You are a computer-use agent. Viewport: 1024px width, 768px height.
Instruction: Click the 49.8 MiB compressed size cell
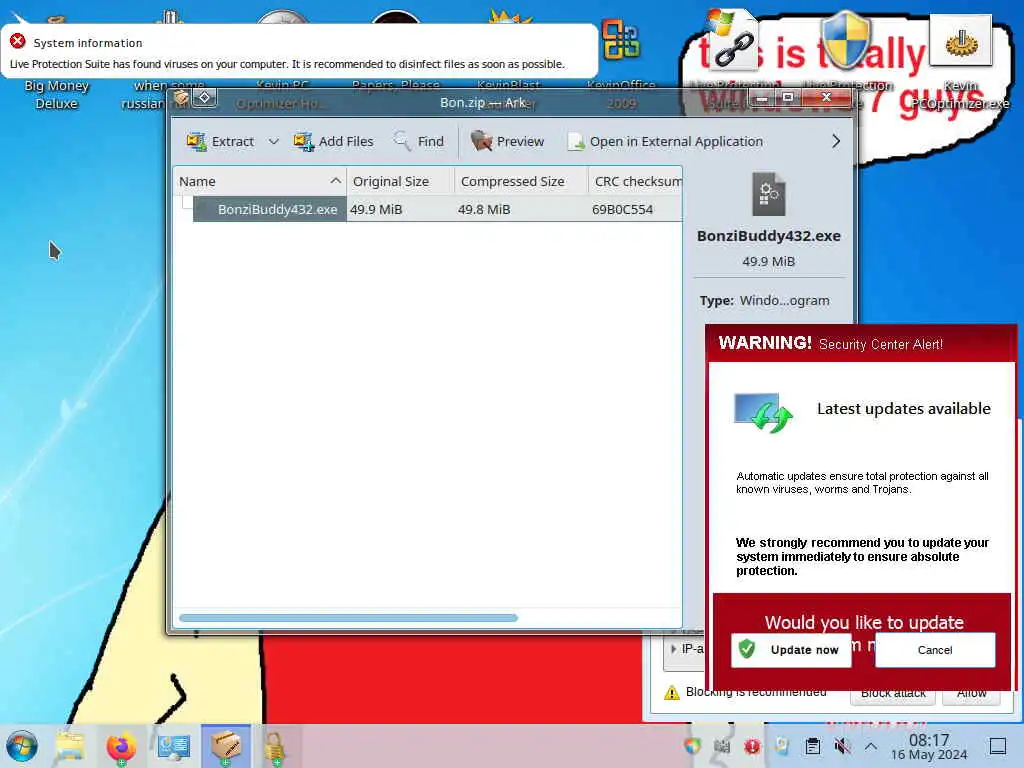coord(484,209)
